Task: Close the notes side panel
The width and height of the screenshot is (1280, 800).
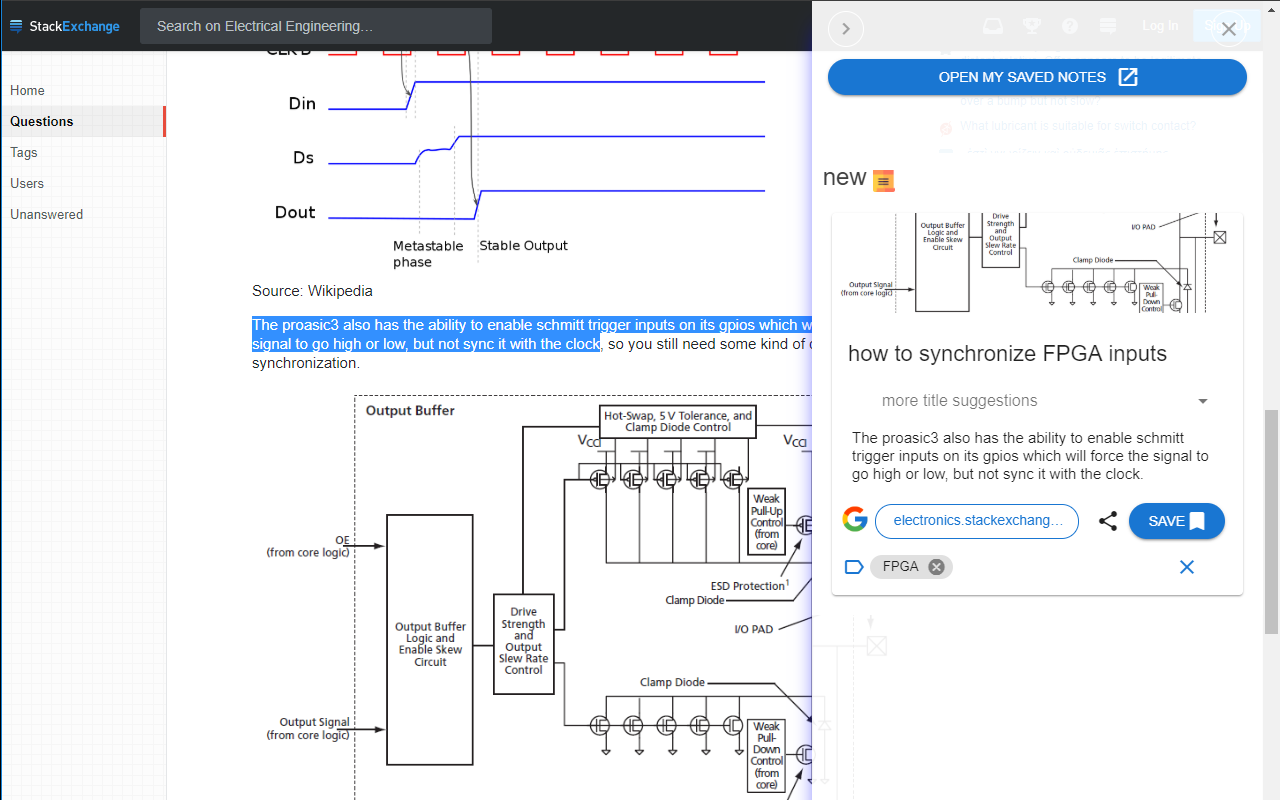Action: [x=1229, y=29]
